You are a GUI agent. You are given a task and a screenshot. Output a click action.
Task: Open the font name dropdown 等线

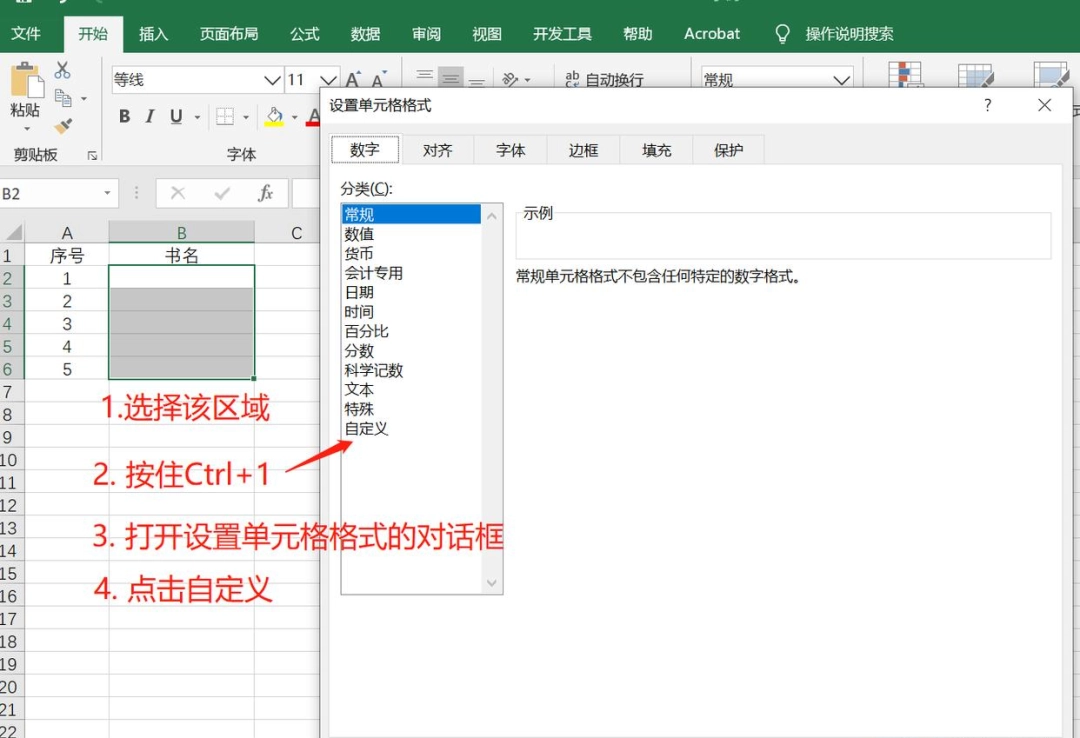pyautogui.click(x=272, y=80)
